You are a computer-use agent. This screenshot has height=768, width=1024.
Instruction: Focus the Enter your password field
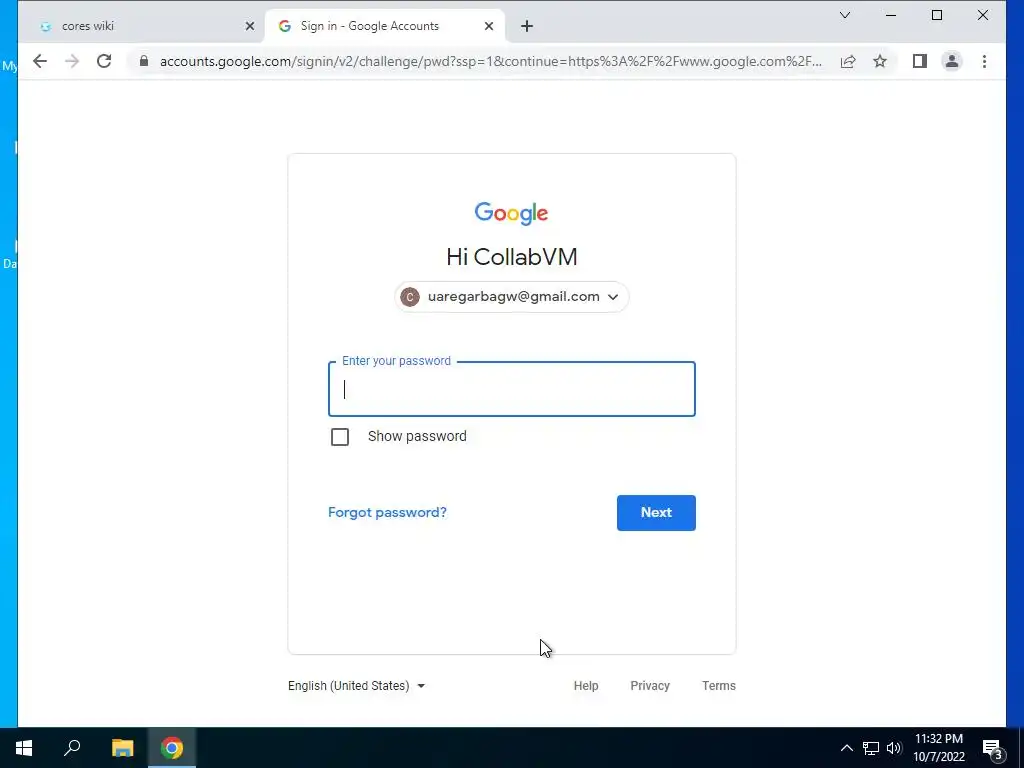512,389
